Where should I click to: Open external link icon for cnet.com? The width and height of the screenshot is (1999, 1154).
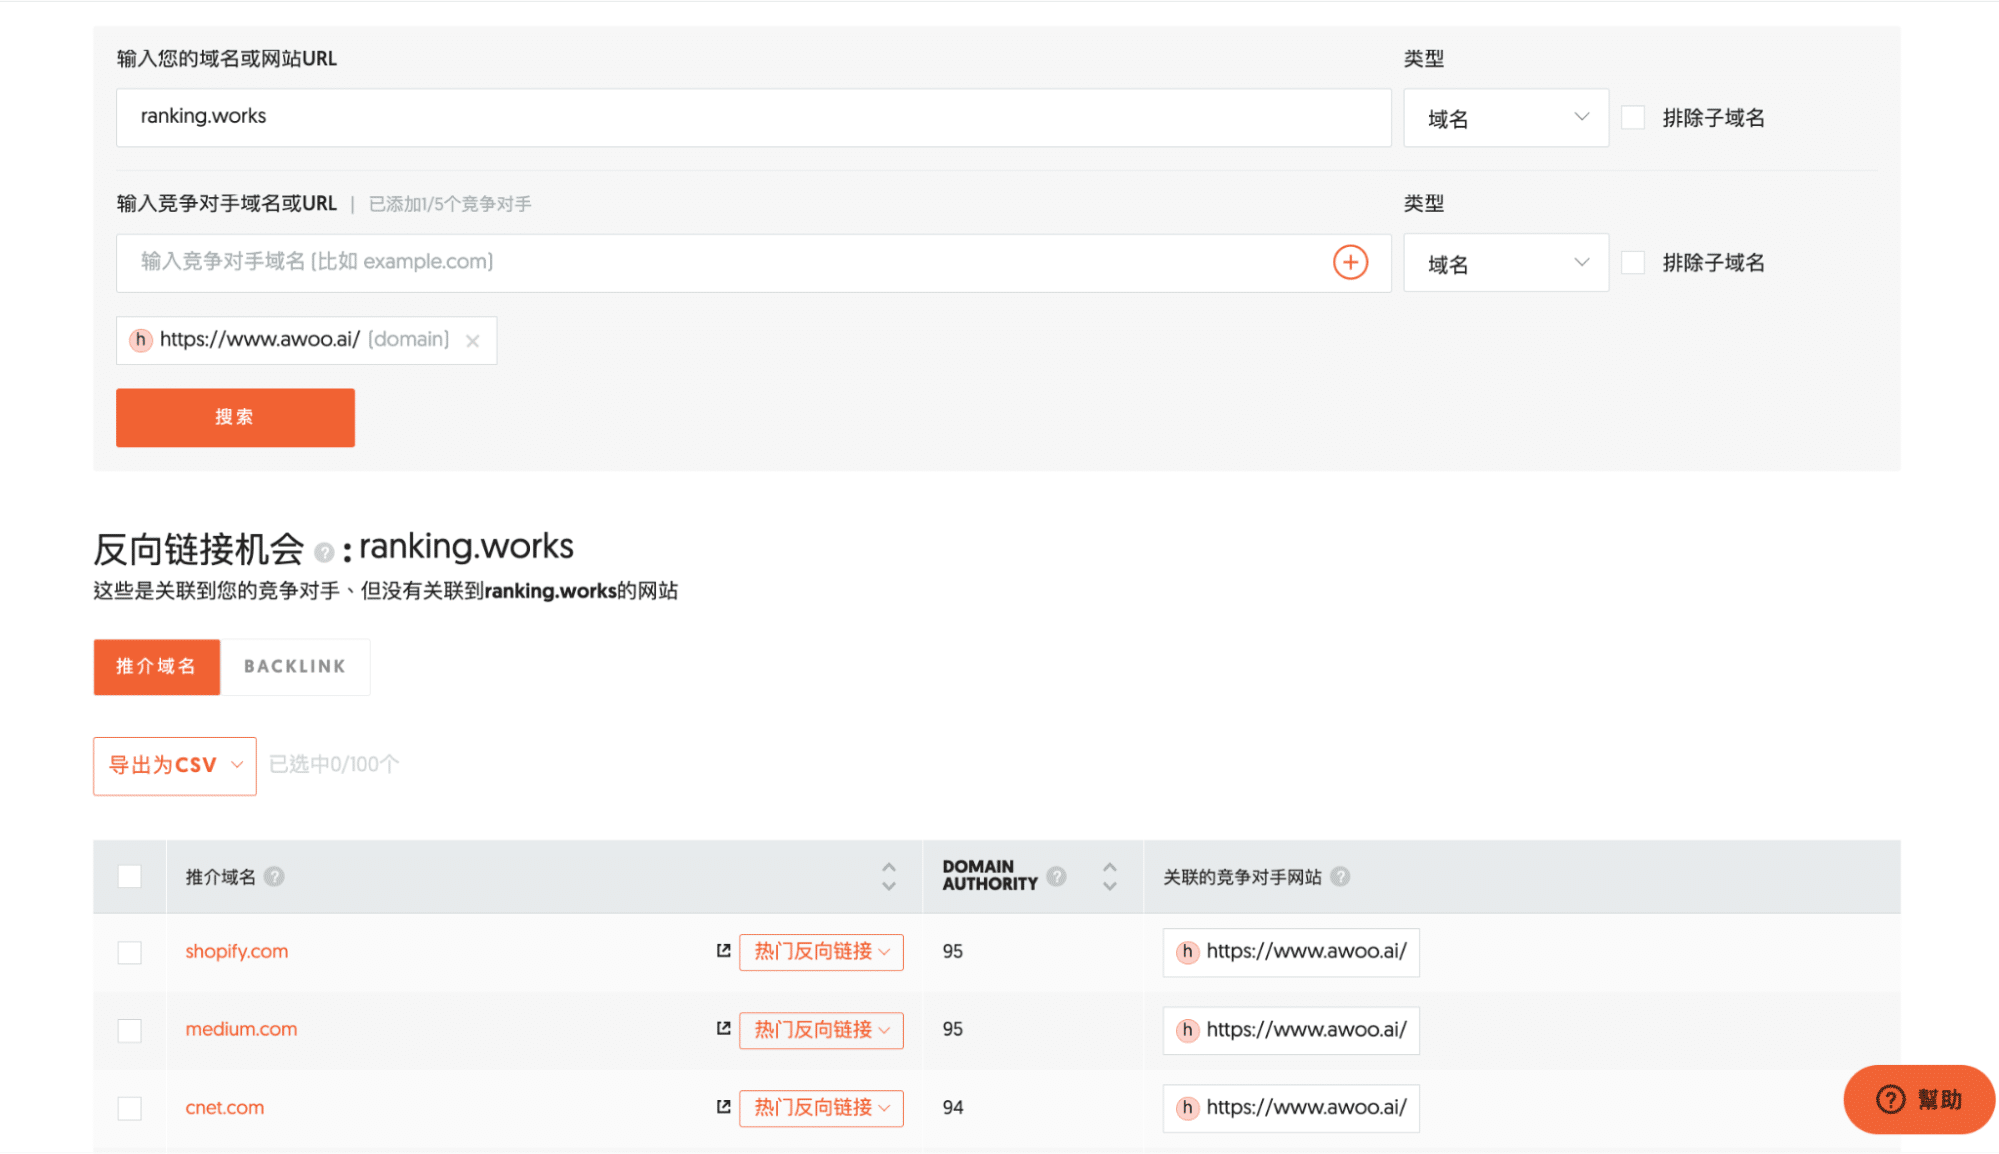pos(723,1107)
